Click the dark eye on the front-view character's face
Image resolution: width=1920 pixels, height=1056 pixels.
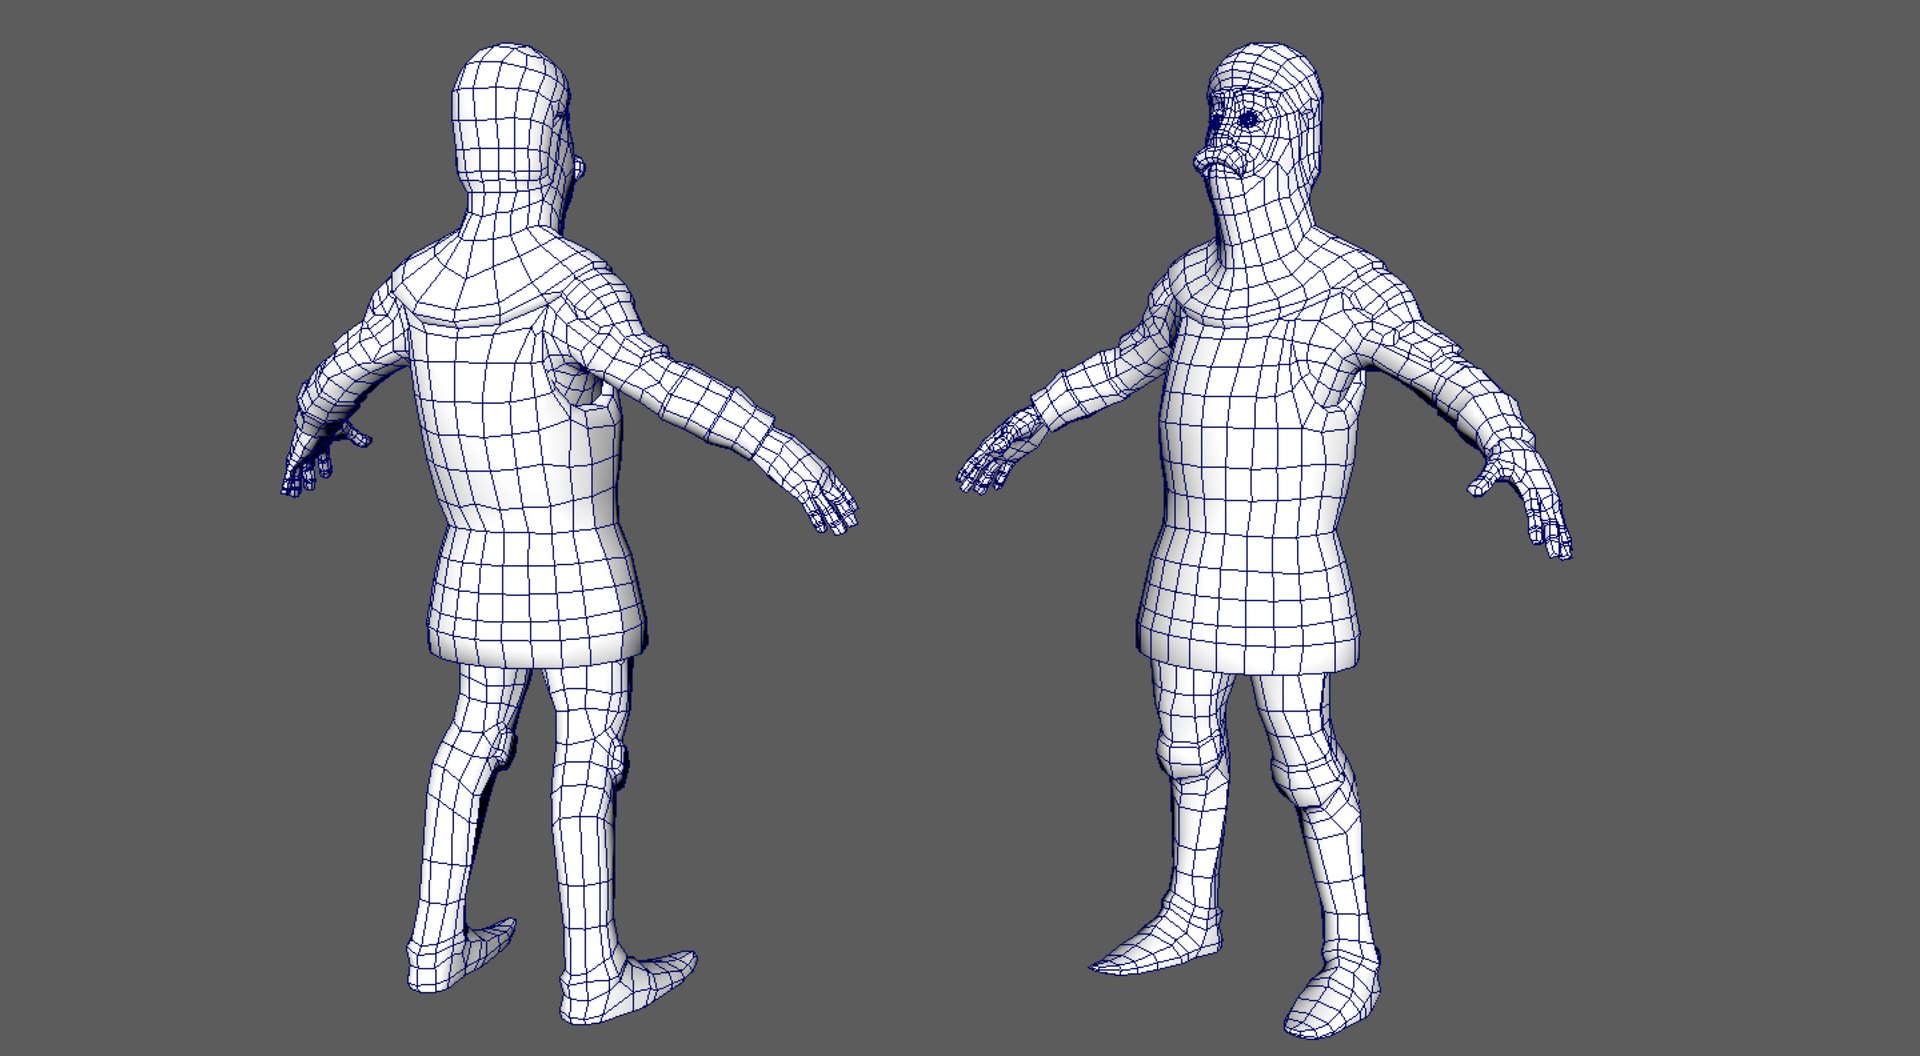click(1250, 120)
